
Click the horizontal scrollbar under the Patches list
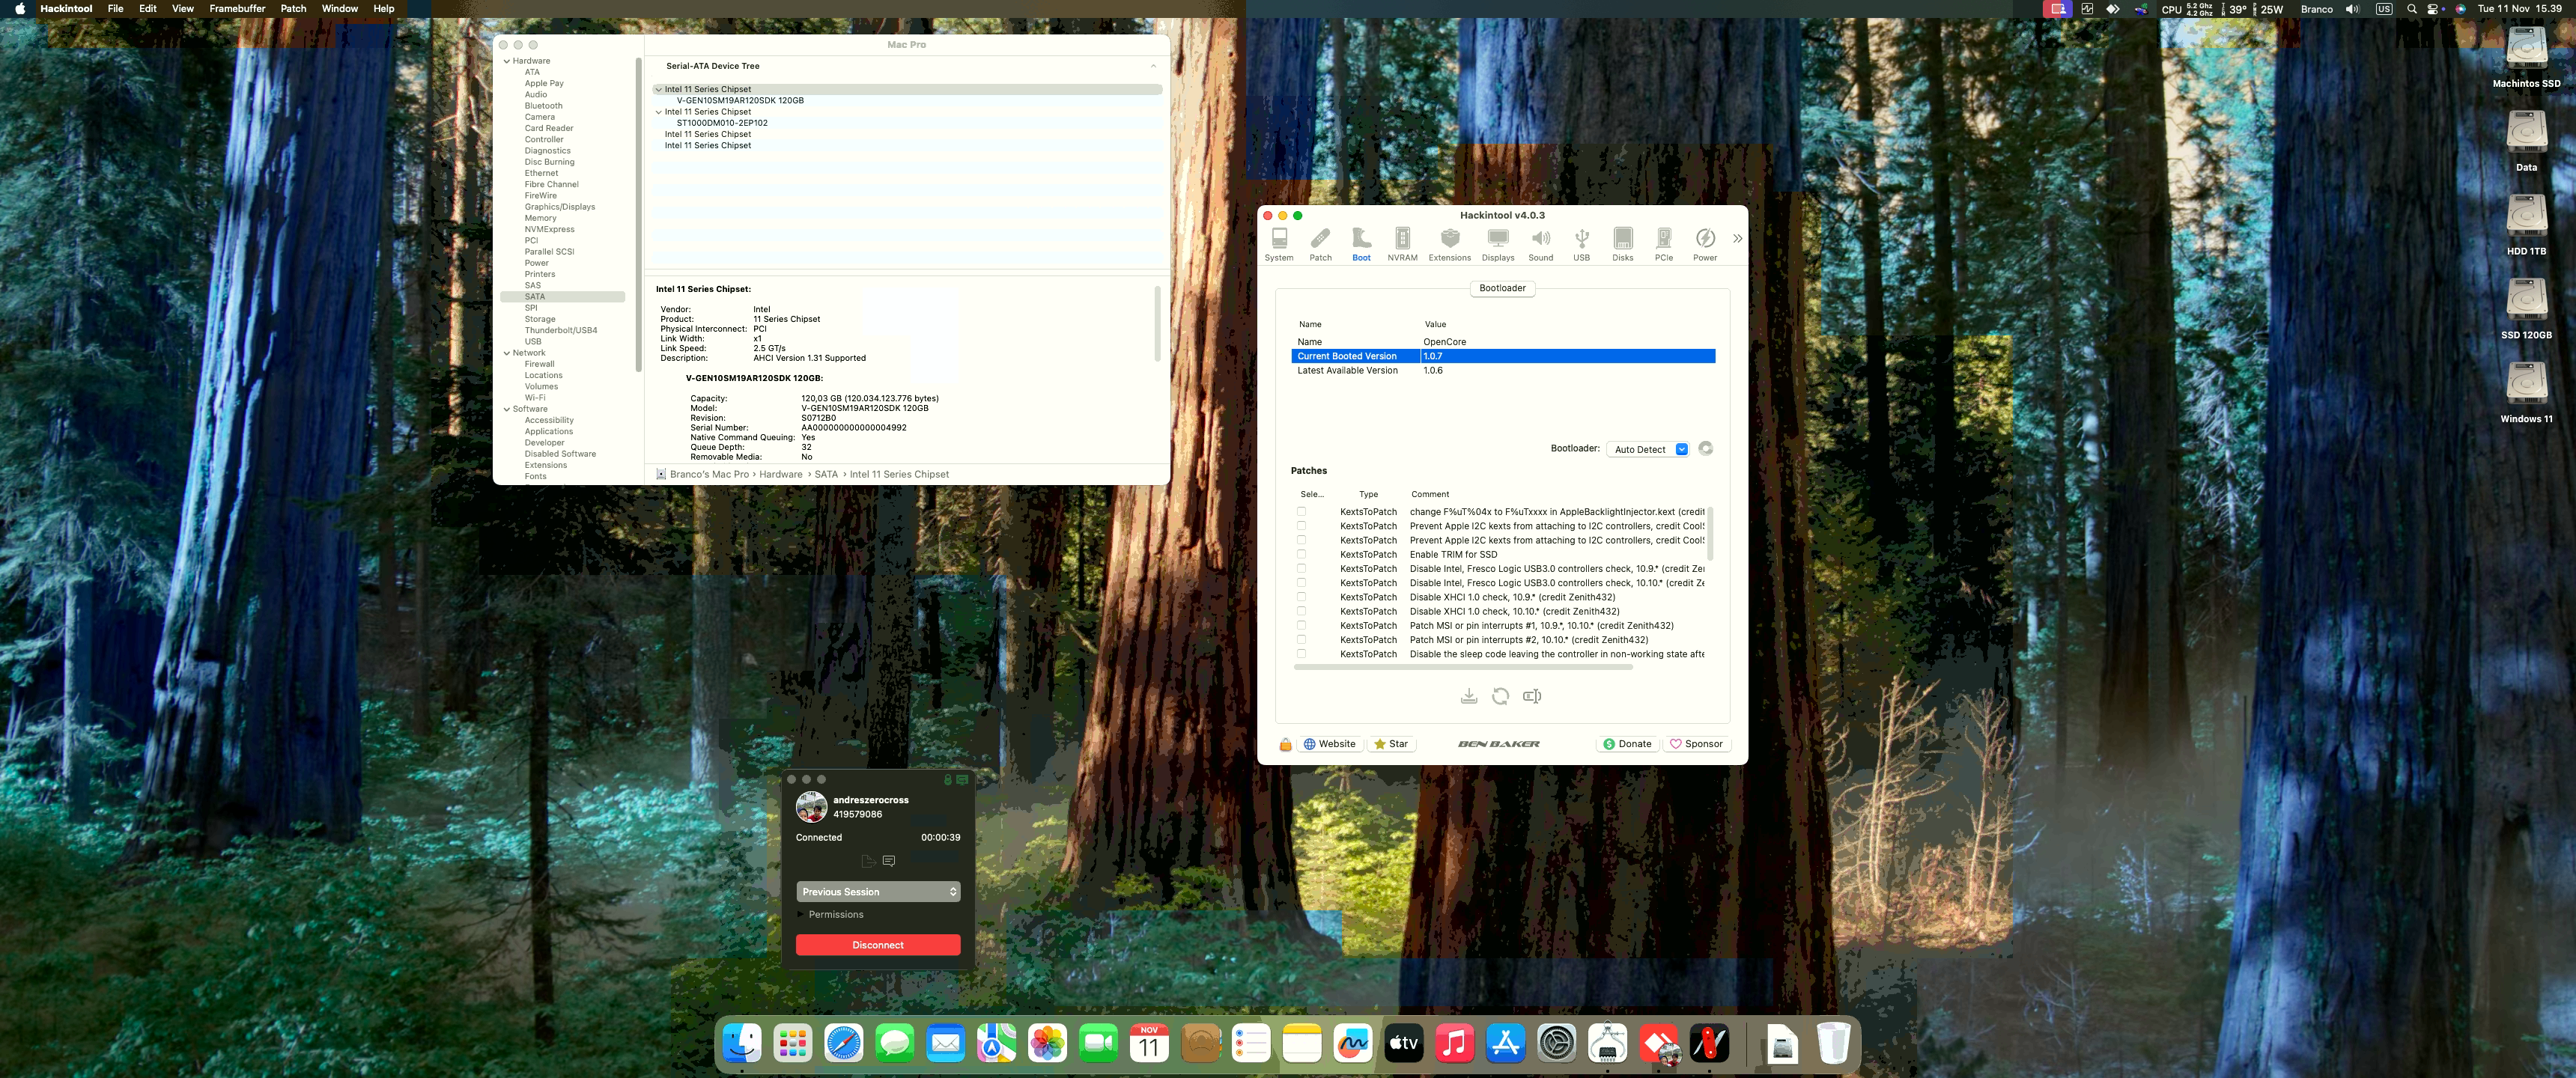pos(1463,667)
